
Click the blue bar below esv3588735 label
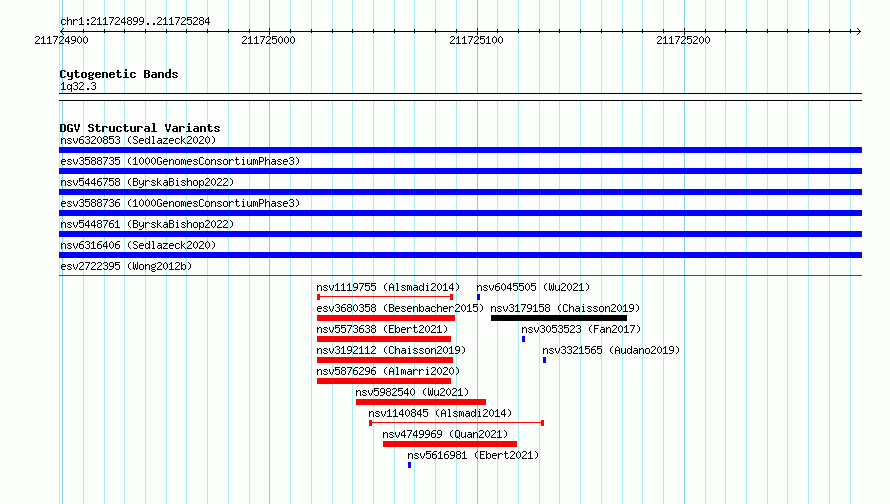pyautogui.click(x=460, y=171)
